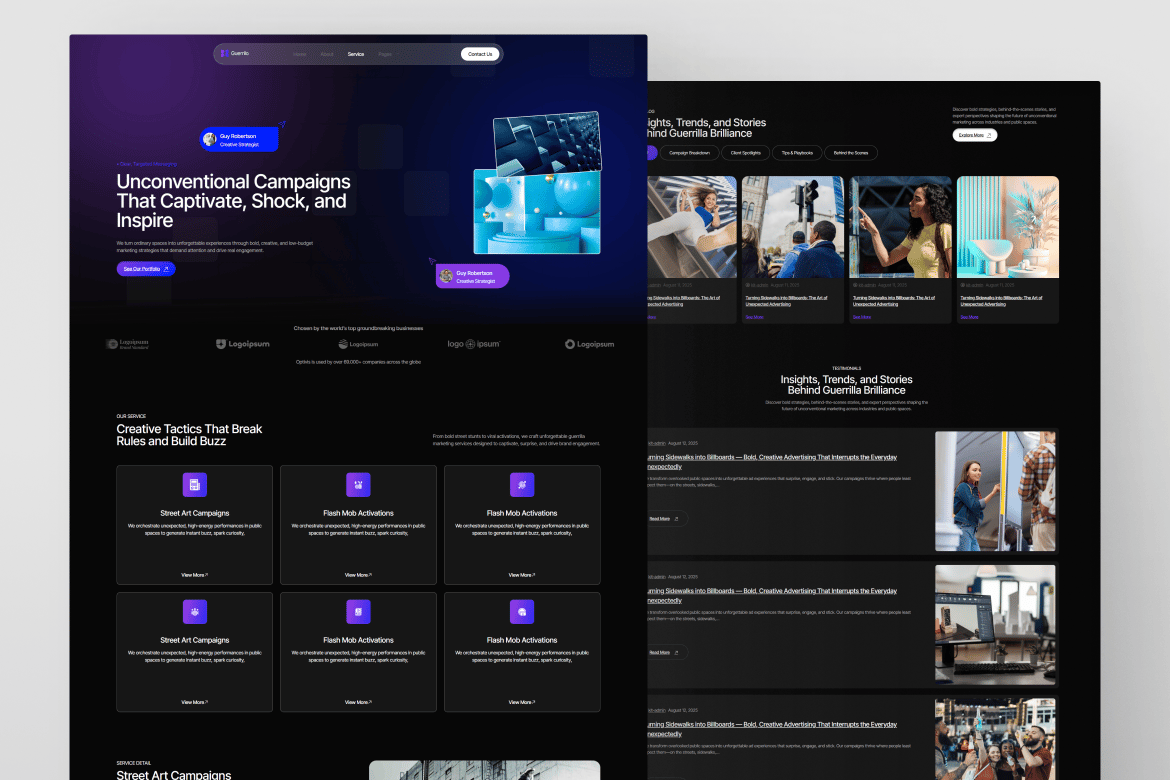Viewport: 1170px width, 780px height.
Task: Click View More on first-row Street Art Campaigns
Action: (x=195, y=575)
